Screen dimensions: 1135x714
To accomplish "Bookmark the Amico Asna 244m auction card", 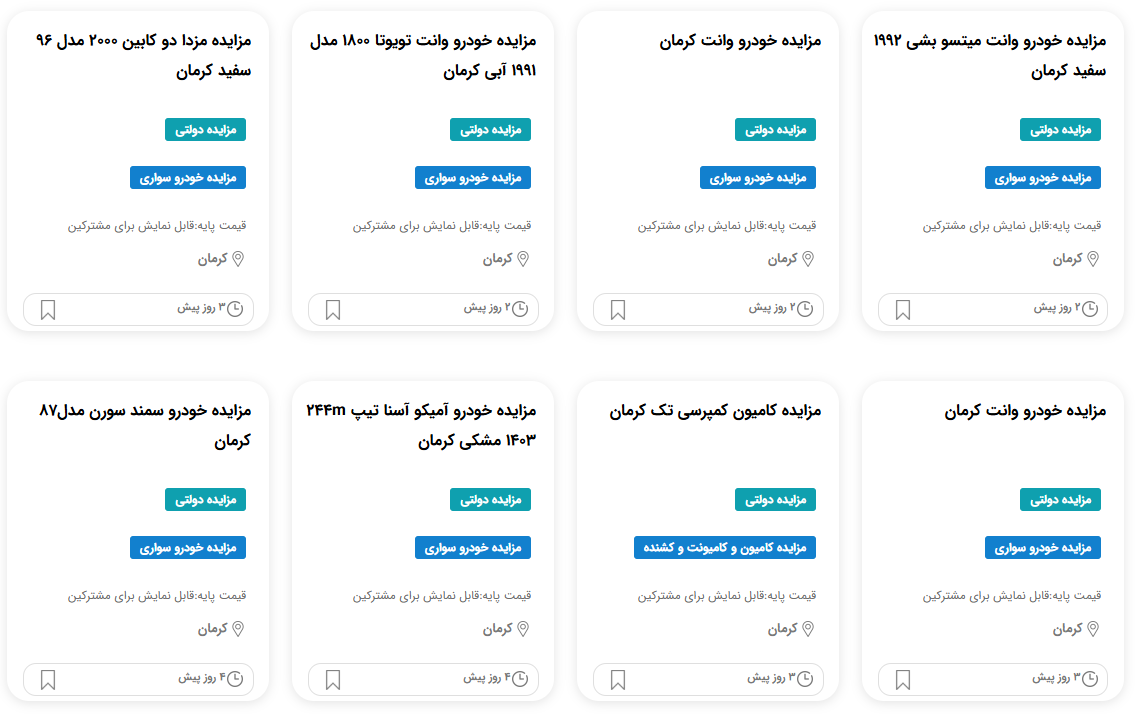I will click(x=333, y=680).
